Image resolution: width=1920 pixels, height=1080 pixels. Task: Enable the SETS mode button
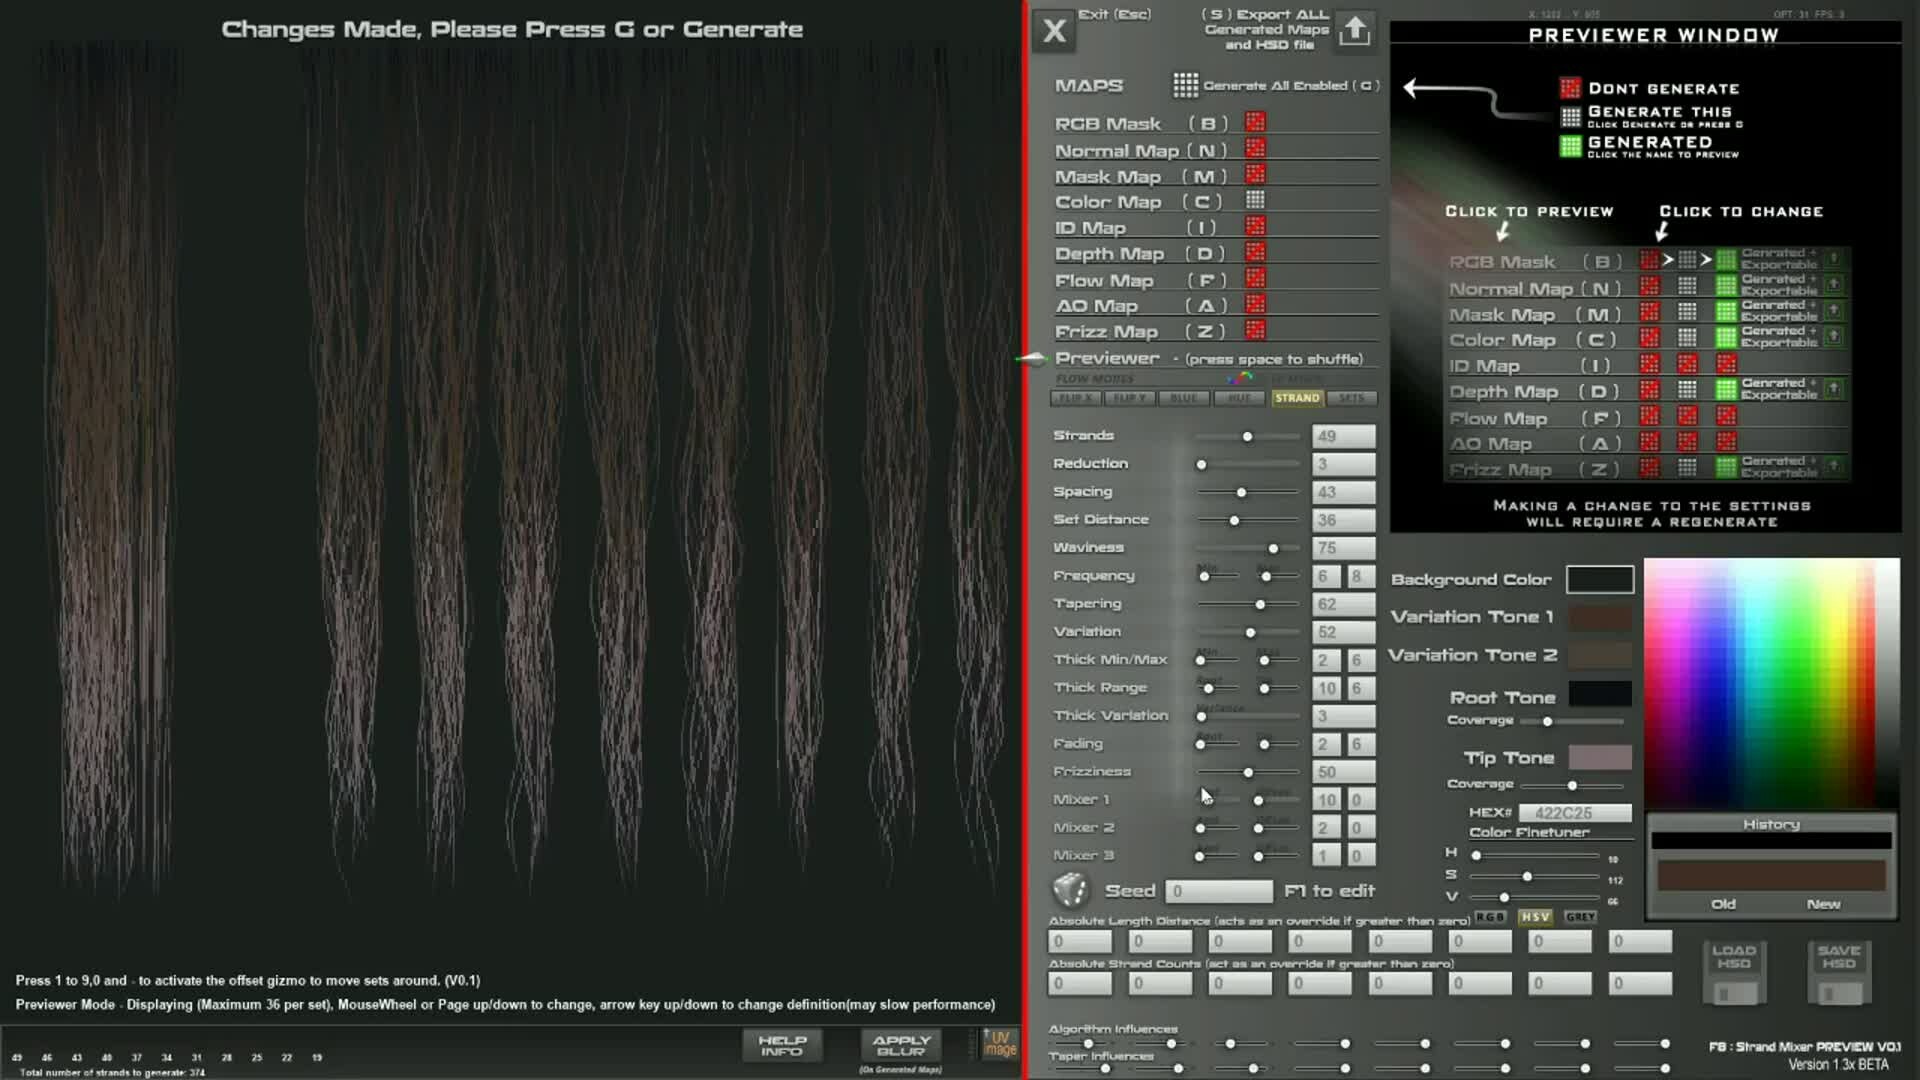[1352, 398]
